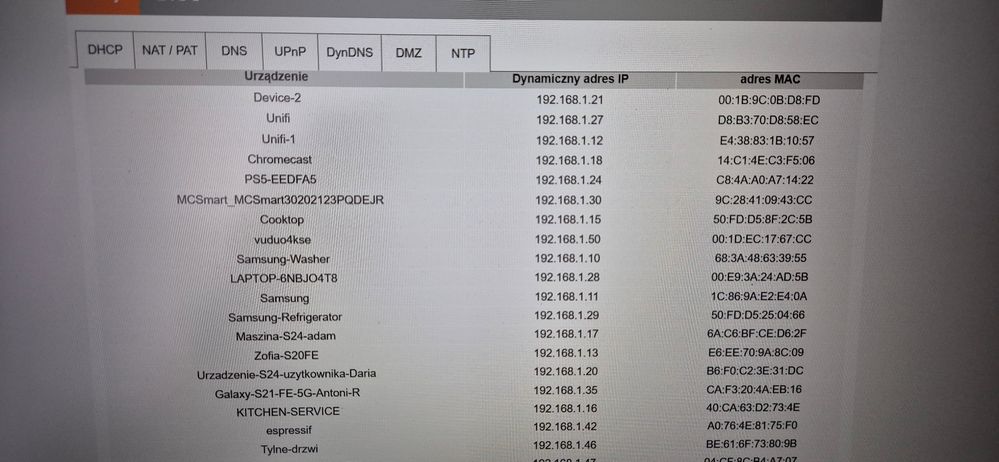
Task: Click the IP address 192.168.1.17
Action: click(x=568, y=333)
